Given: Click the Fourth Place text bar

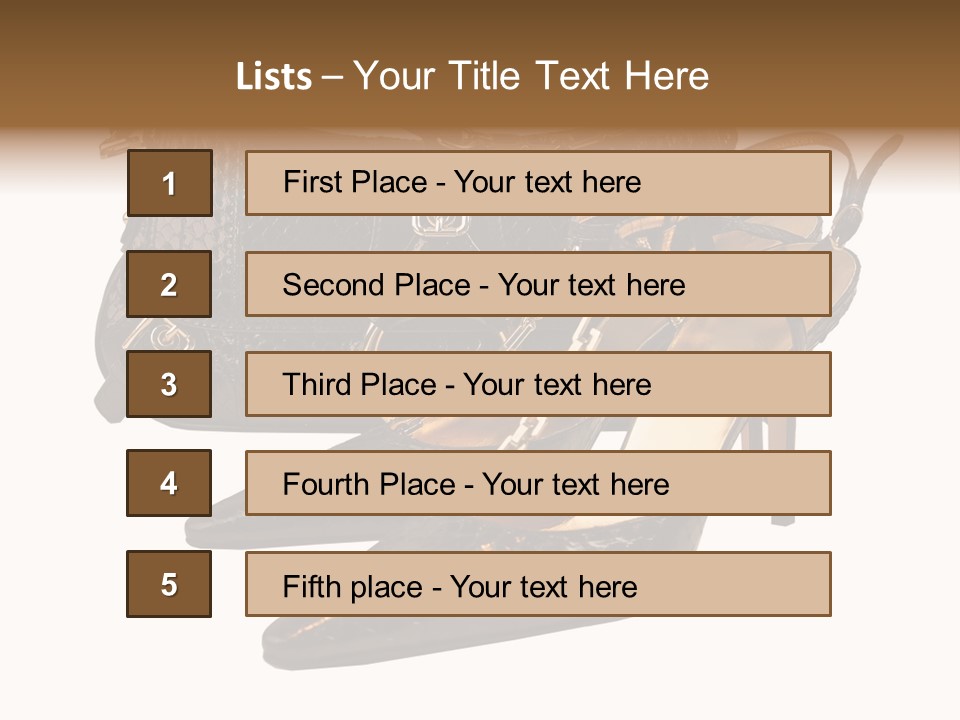Looking at the screenshot, I should 538,483.
